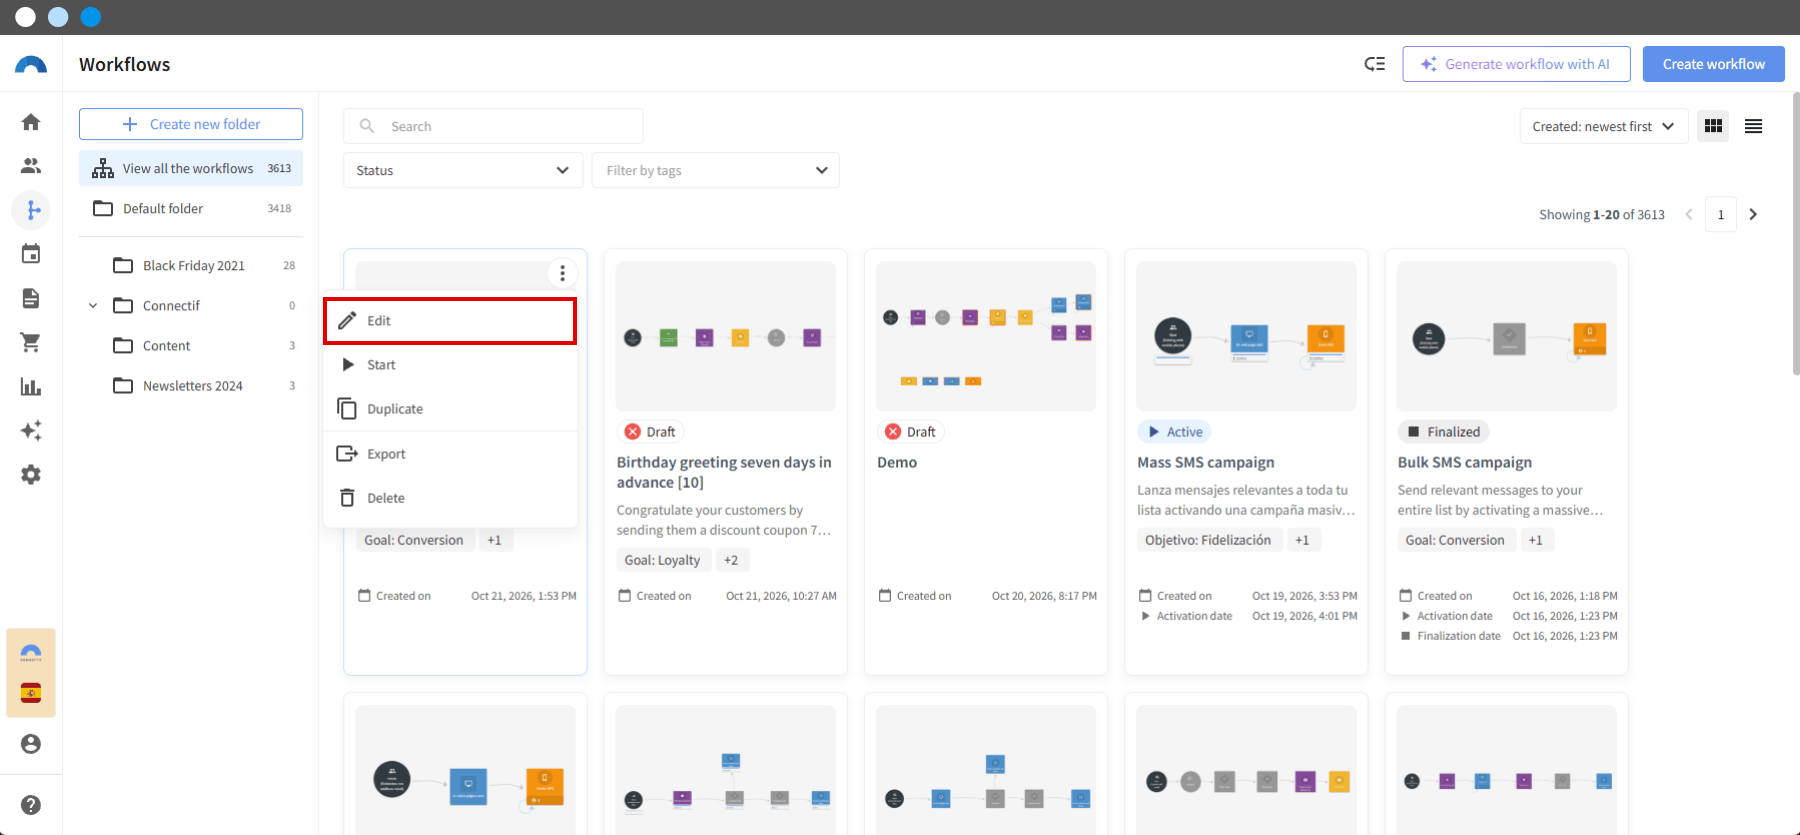Choose Start from the context menu
This screenshot has height=835, width=1800.
coord(450,365)
